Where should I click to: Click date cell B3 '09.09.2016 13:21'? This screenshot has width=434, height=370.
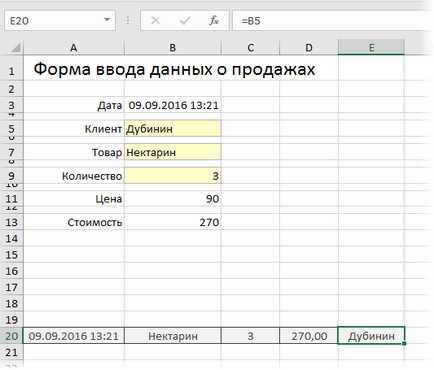point(173,105)
